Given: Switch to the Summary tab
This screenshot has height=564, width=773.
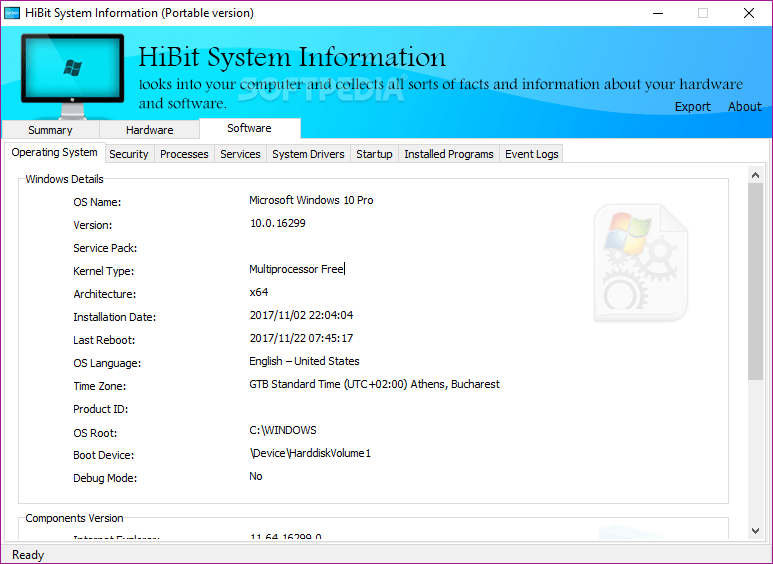Looking at the screenshot, I should [50, 130].
